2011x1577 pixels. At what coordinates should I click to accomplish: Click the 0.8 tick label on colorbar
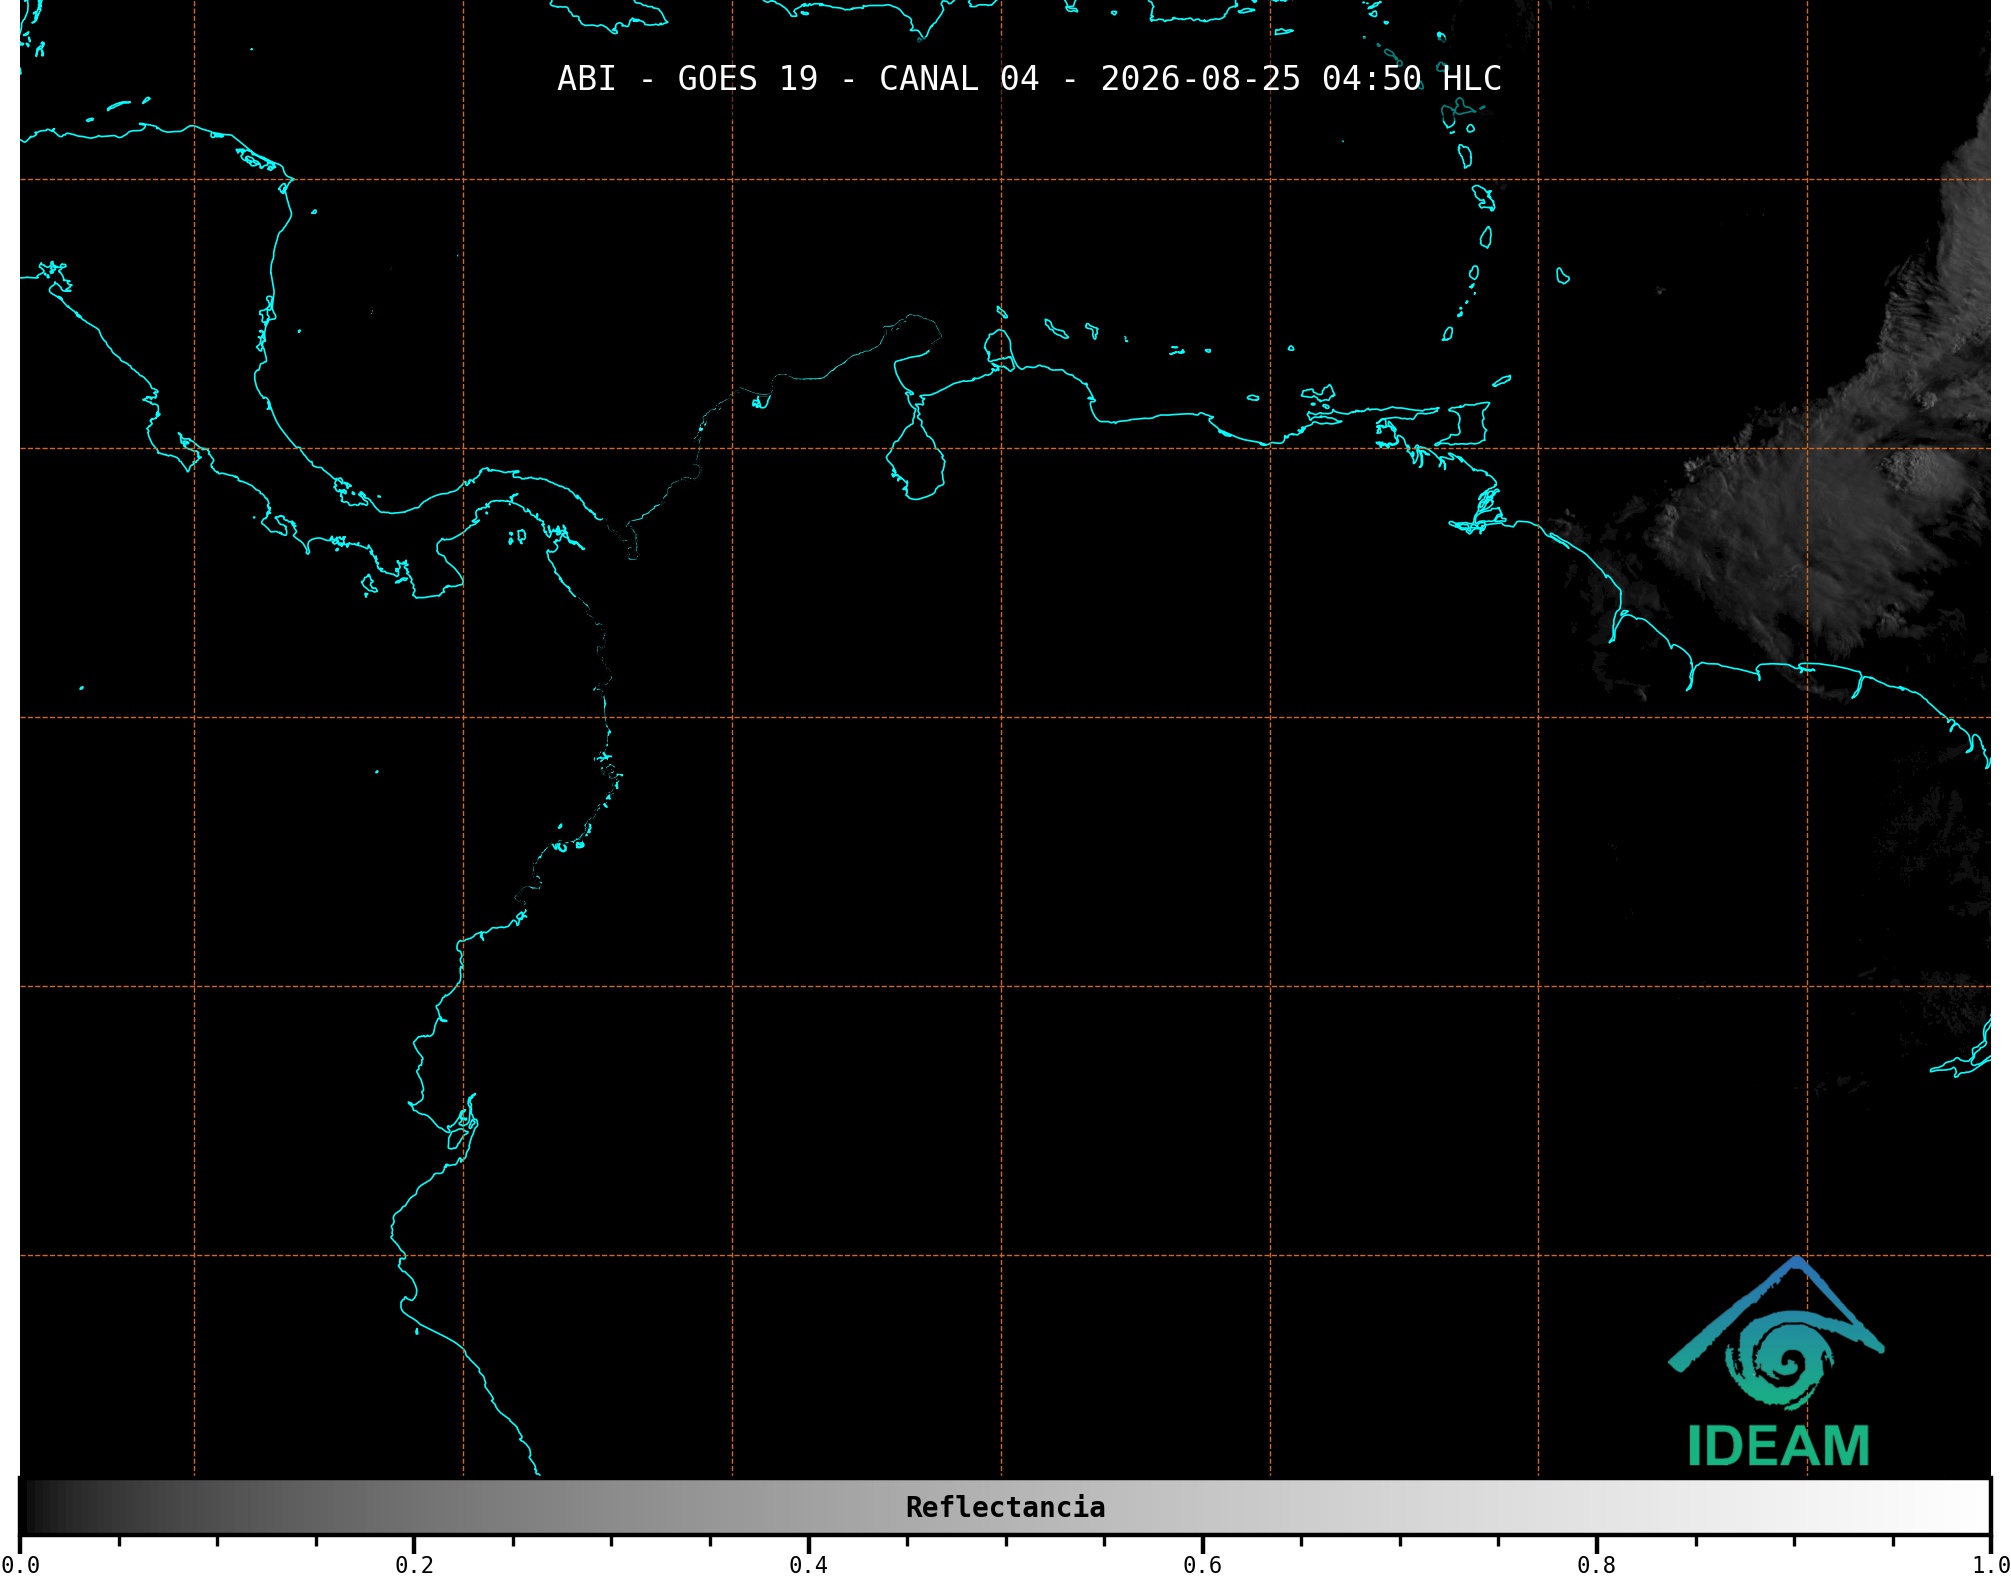(1596, 1565)
